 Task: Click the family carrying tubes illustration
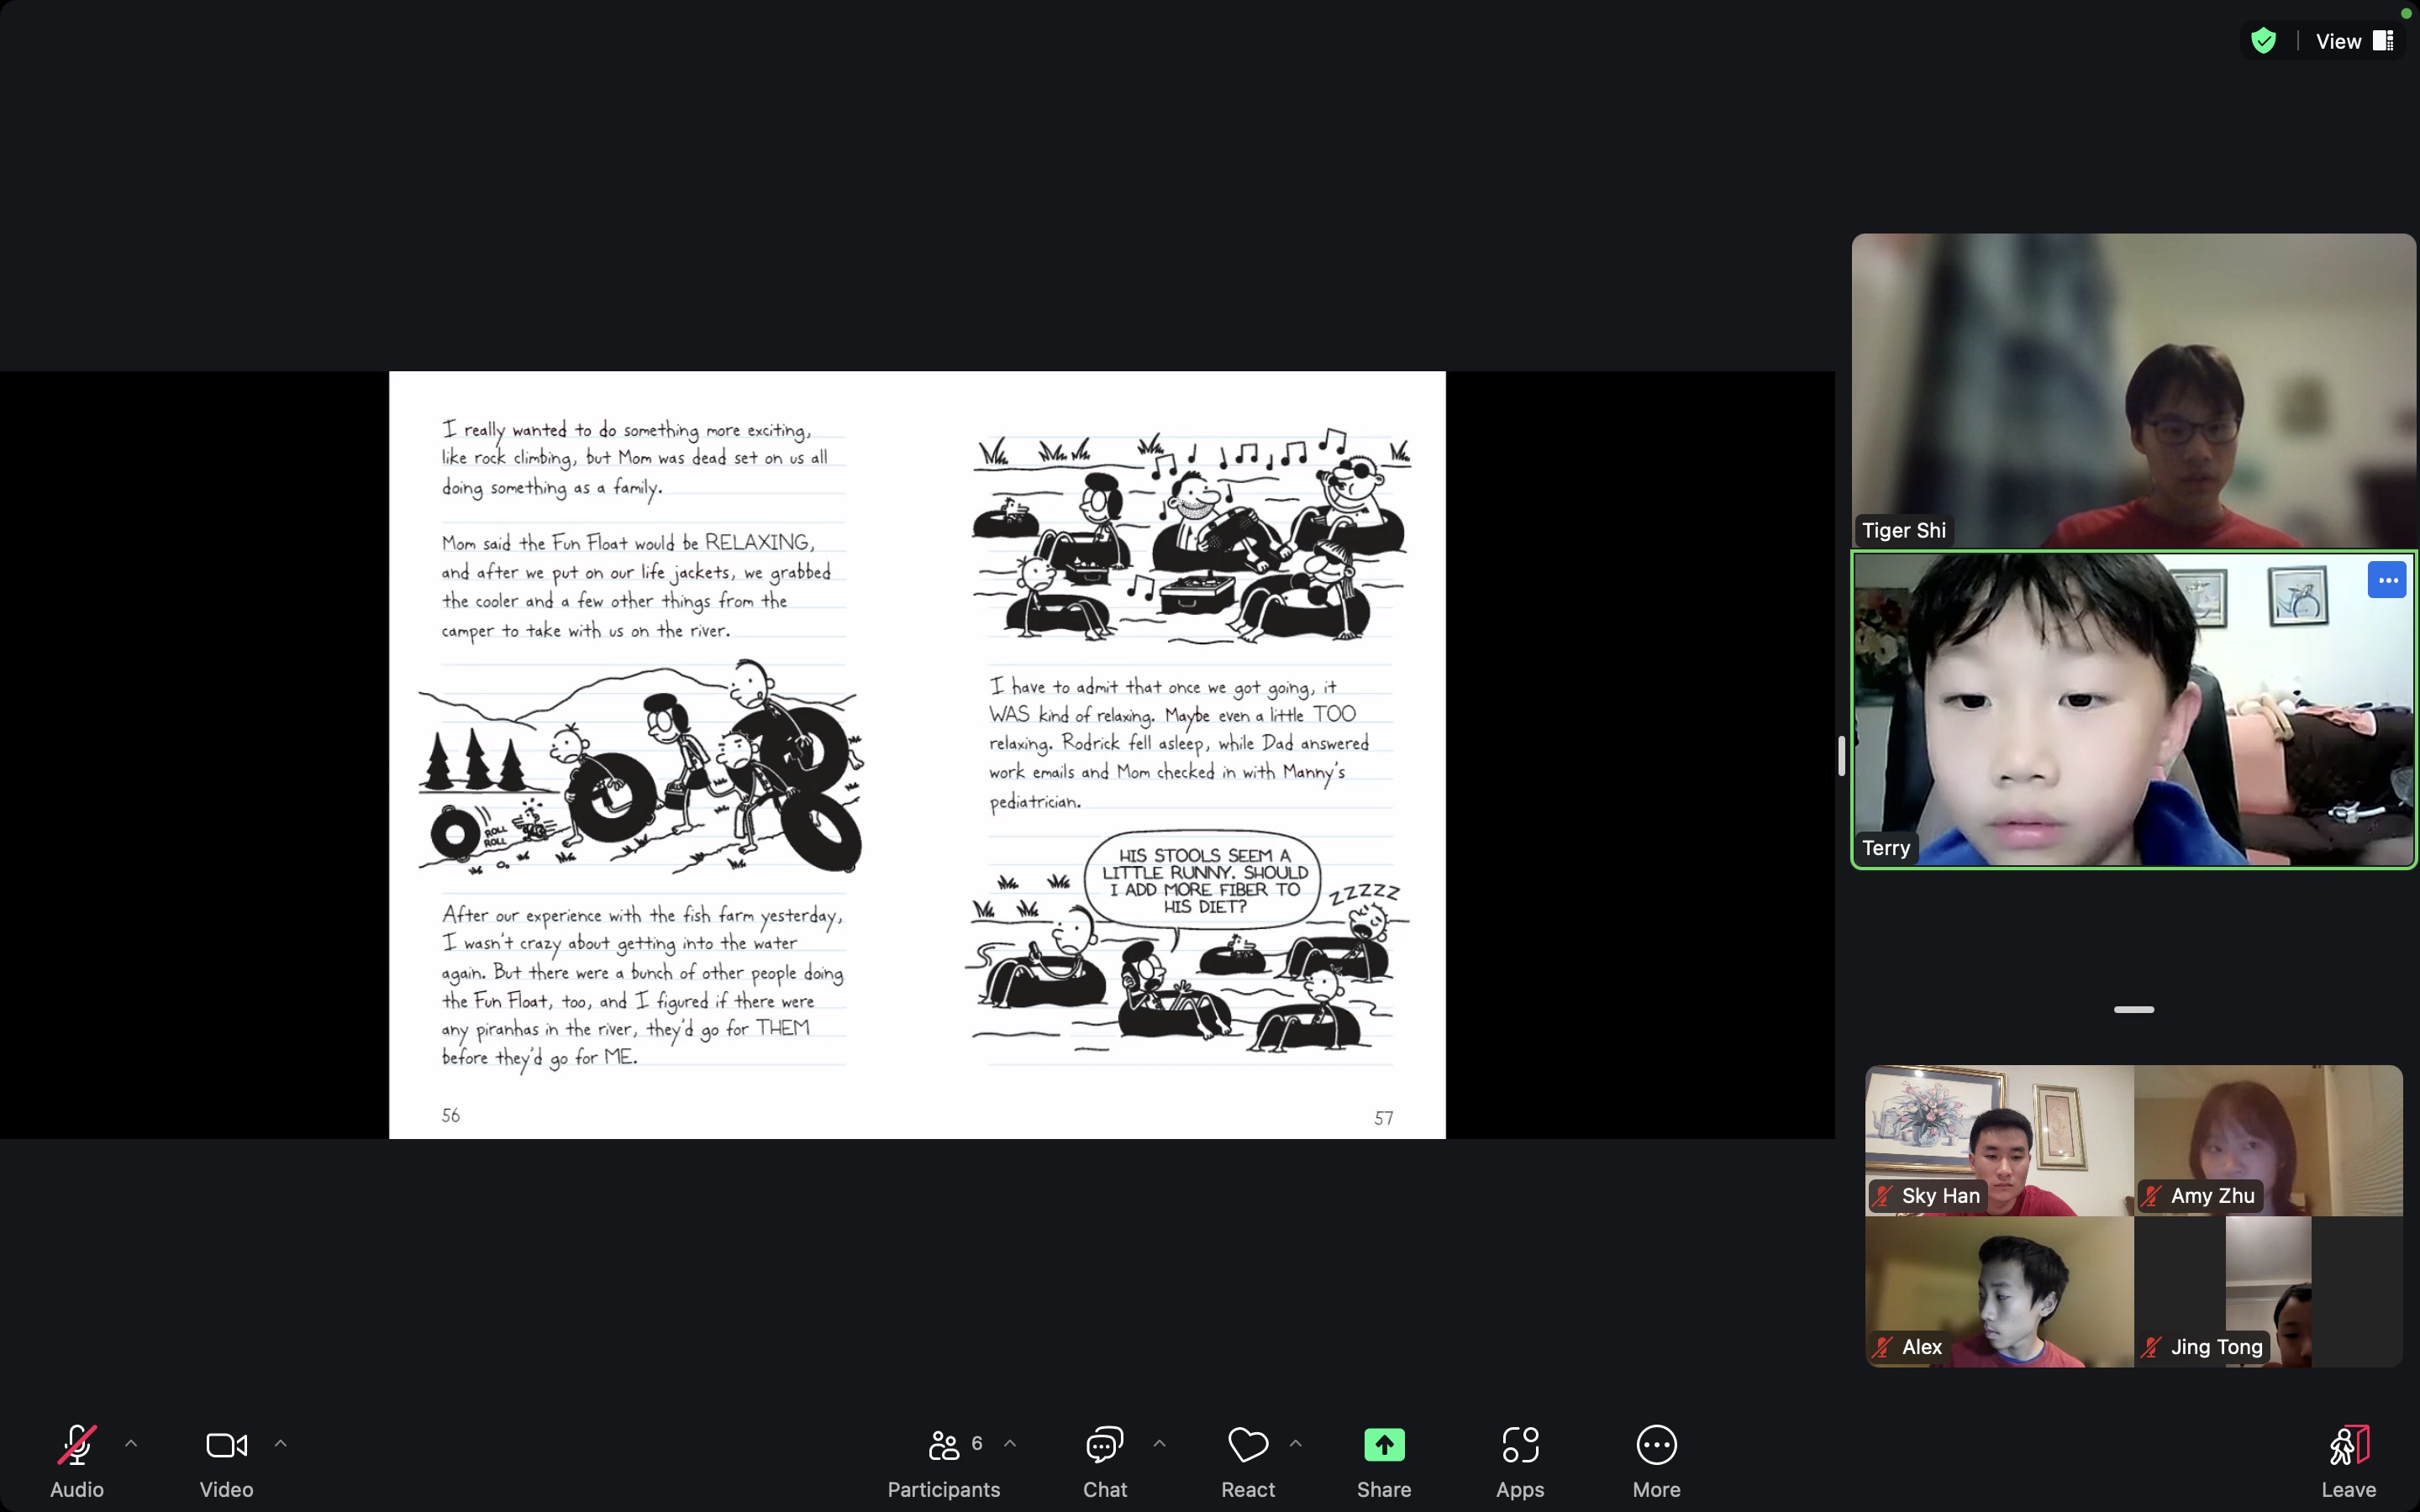tap(640, 766)
